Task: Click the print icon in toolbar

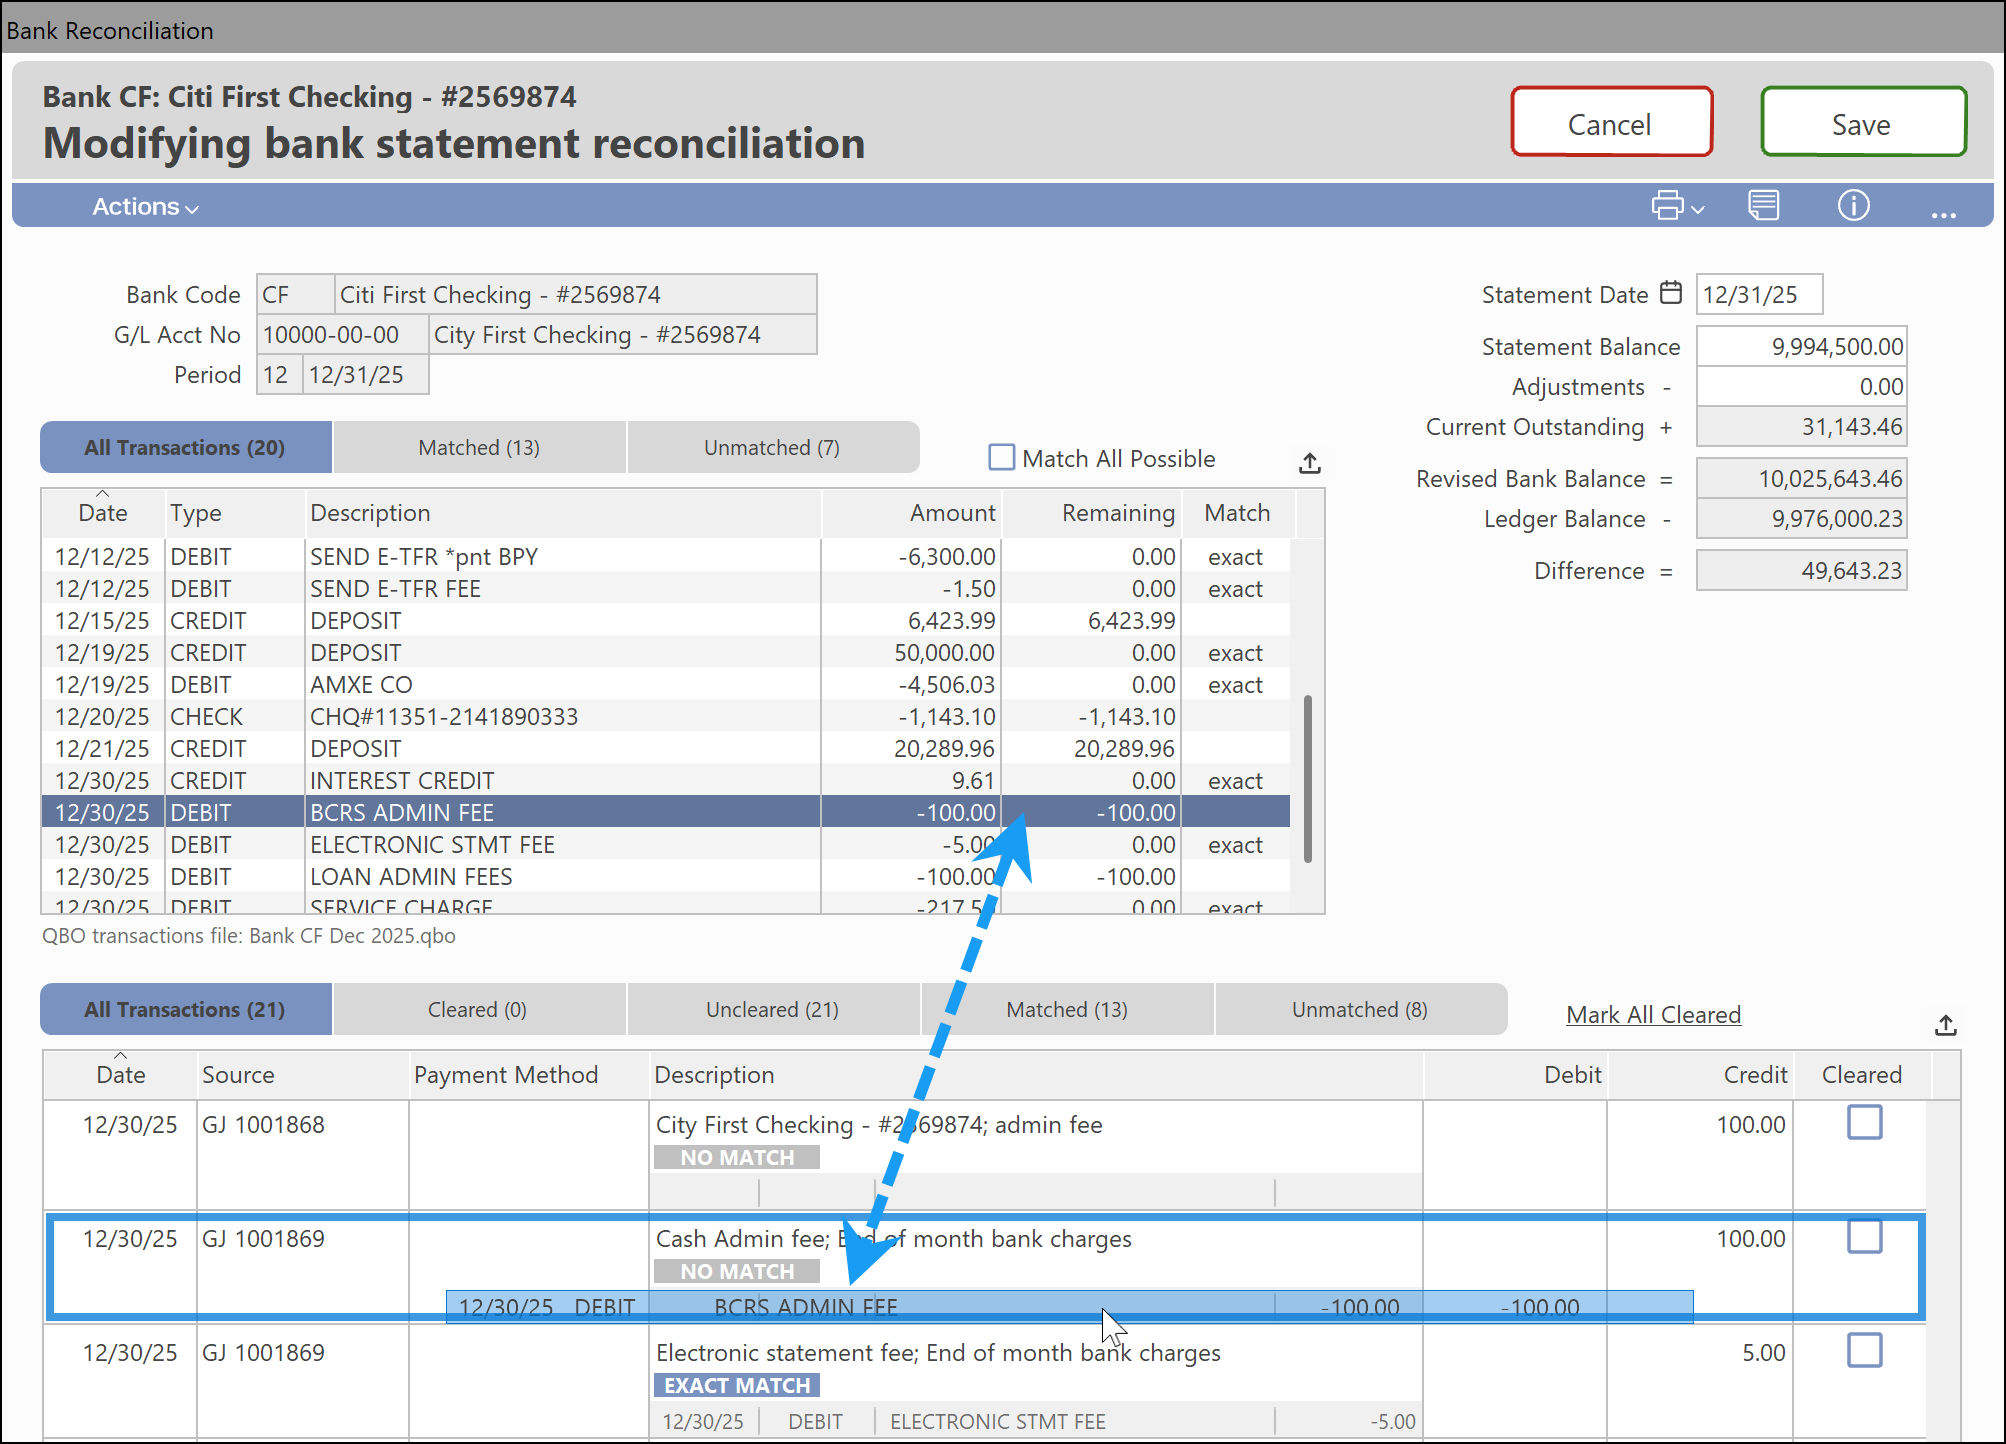Action: pos(1666,206)
